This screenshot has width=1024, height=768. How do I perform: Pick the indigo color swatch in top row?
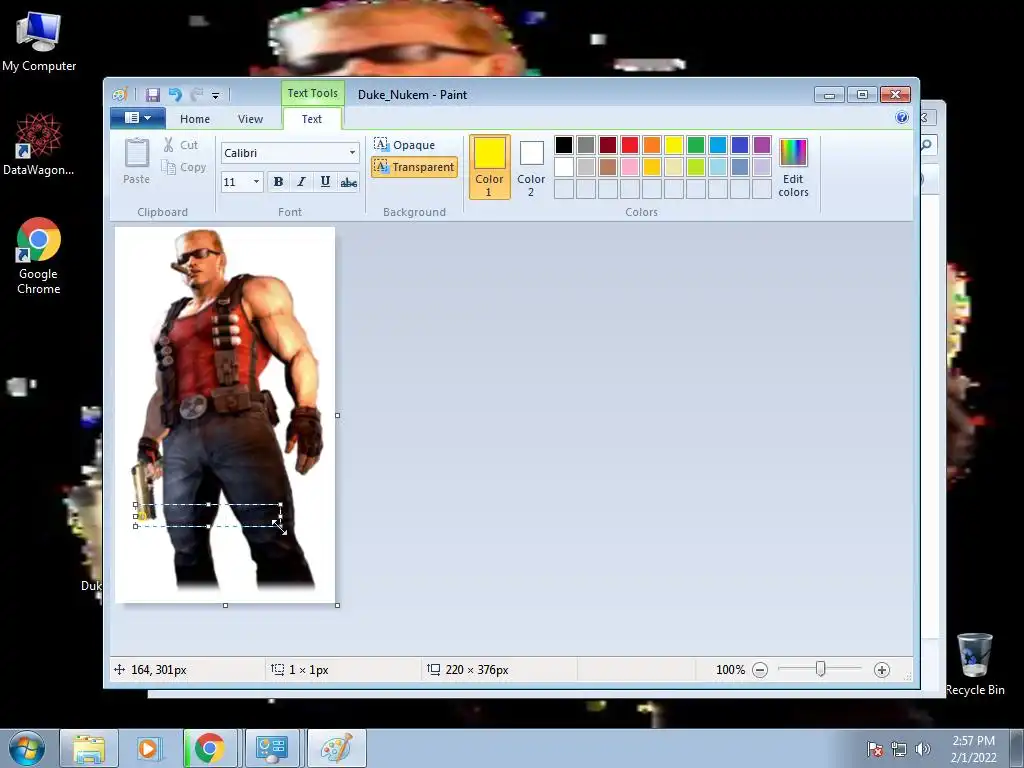tap(740, 144)
